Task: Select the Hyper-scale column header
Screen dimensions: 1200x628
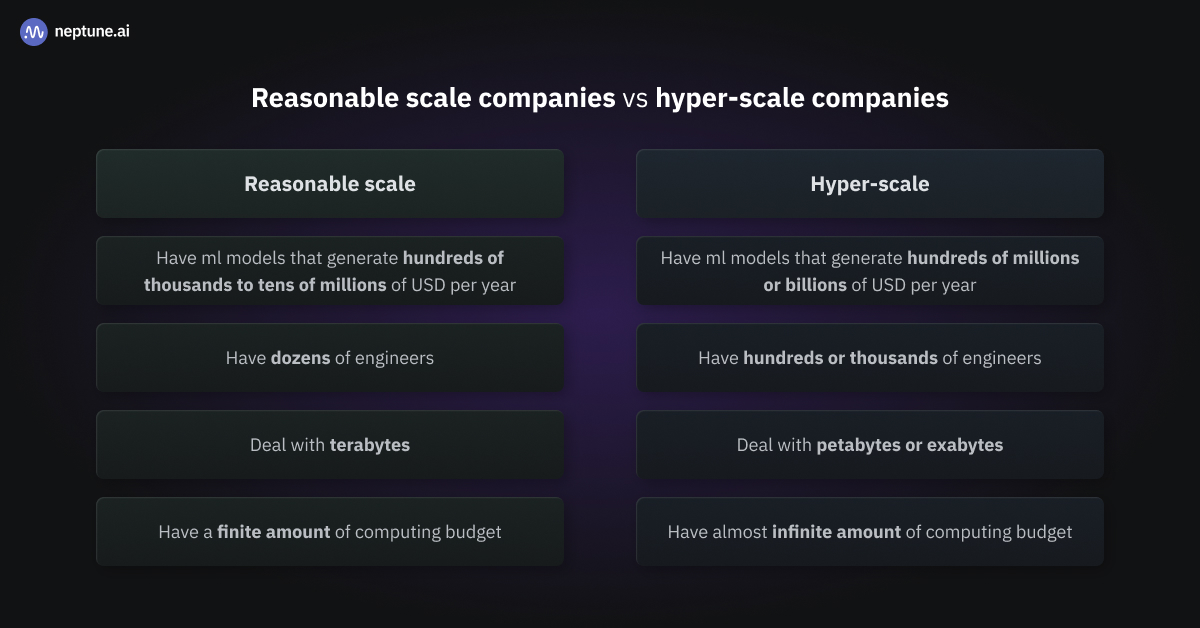Action: point(869,184)
